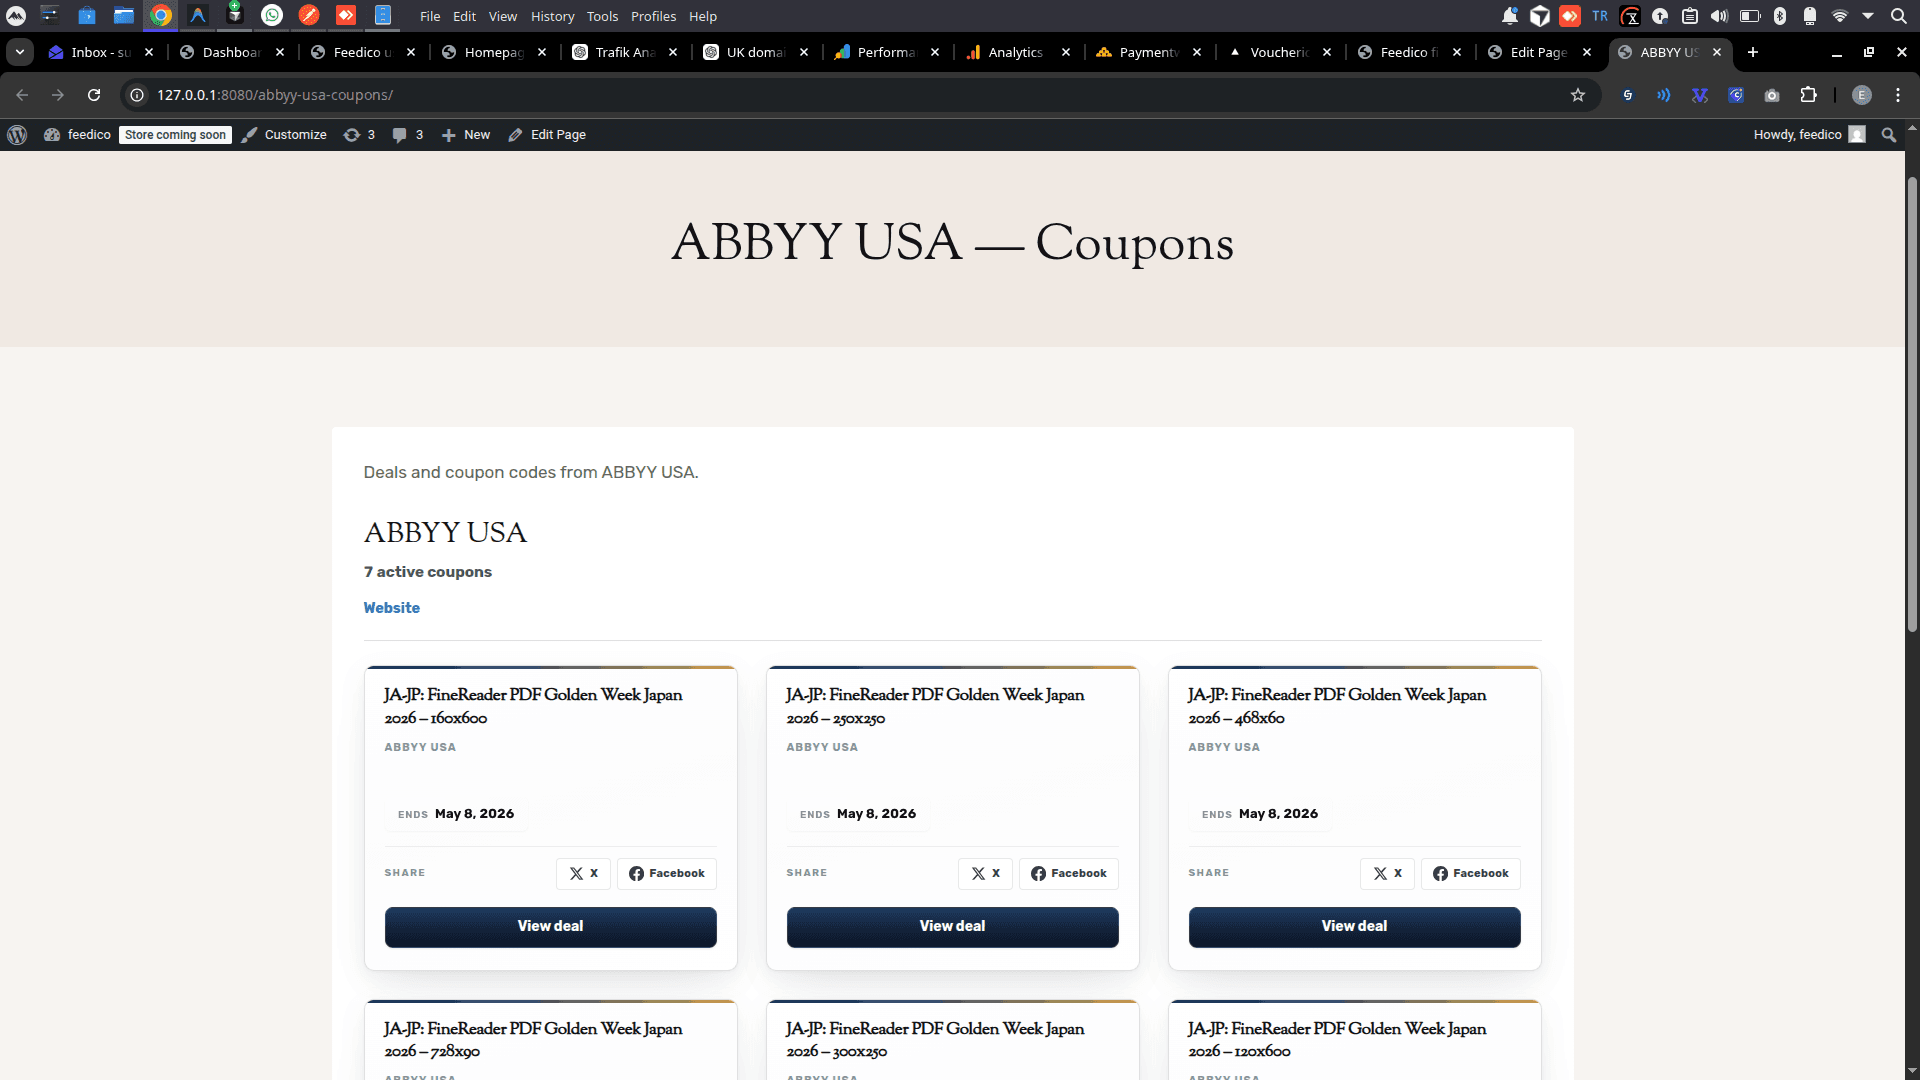Click coupon title ending in 300x250
1920x1080 pixels.
click(x=935, y=1040)
